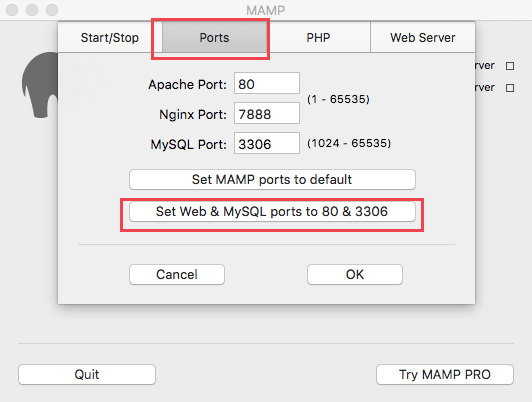Switch to the Start/Stop tab
This screenshot has width=532, height=402.
tap(110, 37)
